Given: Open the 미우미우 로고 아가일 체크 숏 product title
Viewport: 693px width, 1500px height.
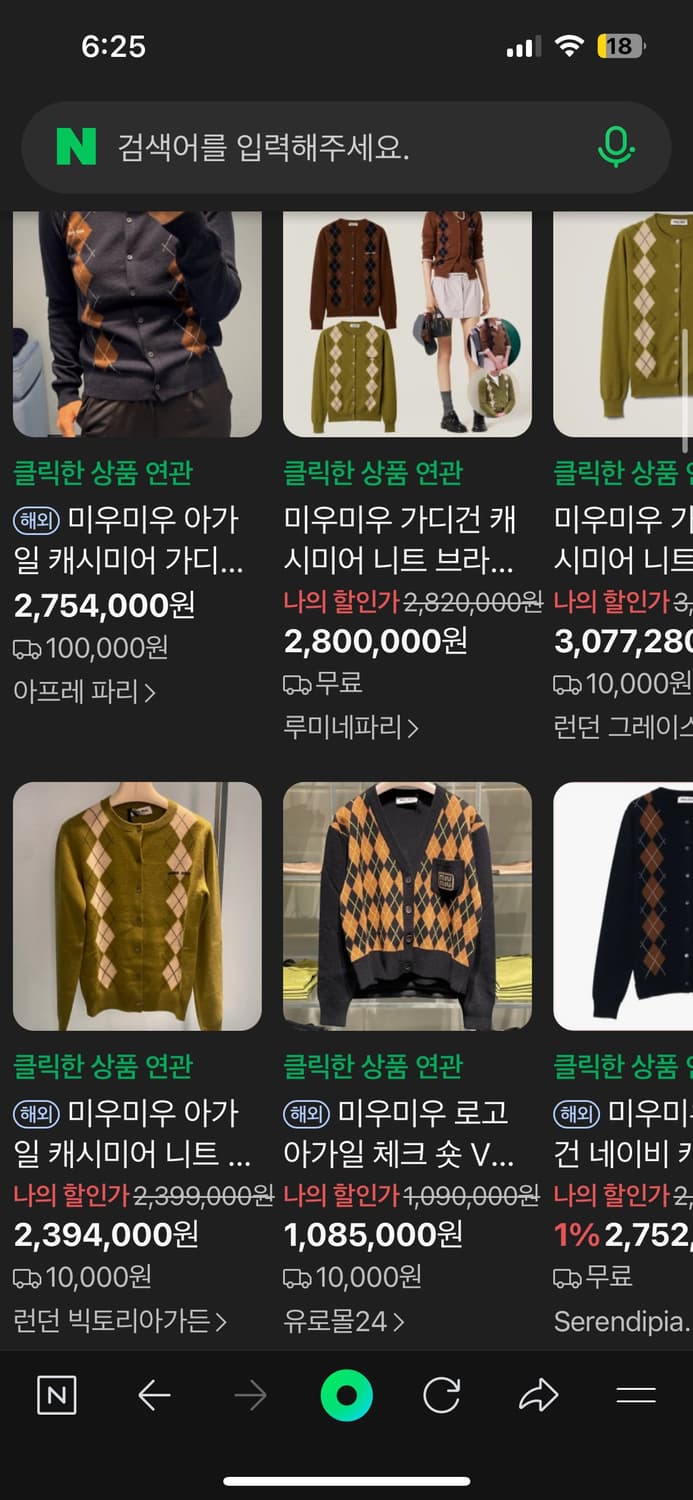Looking at the screenshot, I should 399,1134.
